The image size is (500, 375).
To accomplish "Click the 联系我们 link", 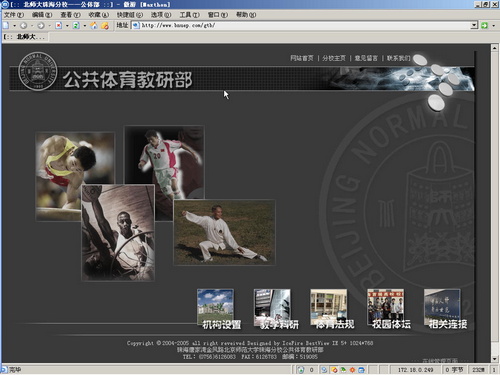I will click(398, 58).
